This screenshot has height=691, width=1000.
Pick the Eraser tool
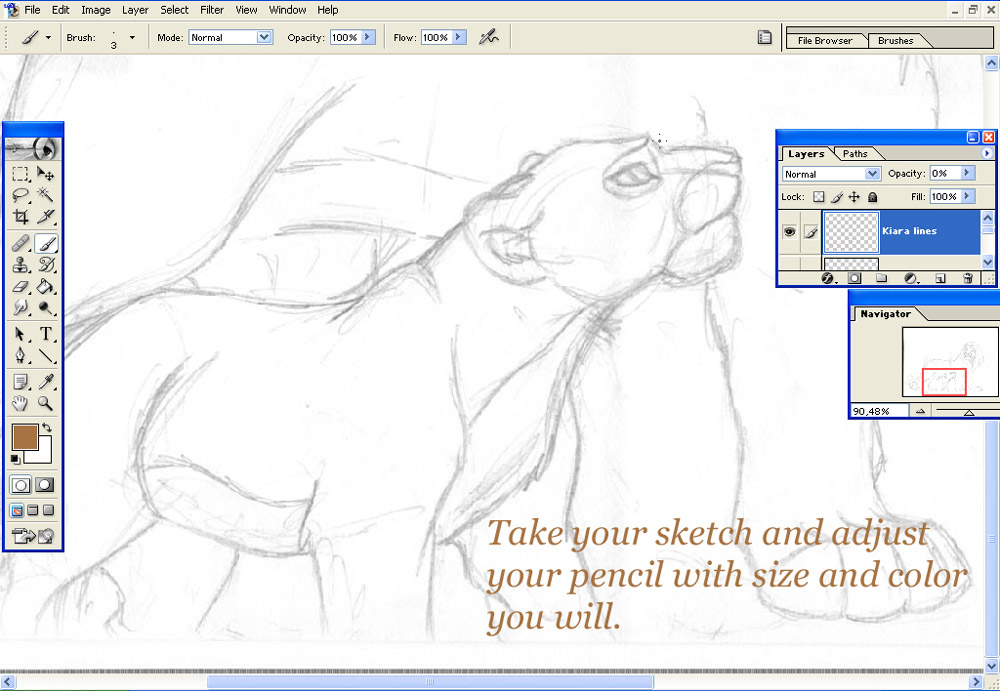coord(20,286)
